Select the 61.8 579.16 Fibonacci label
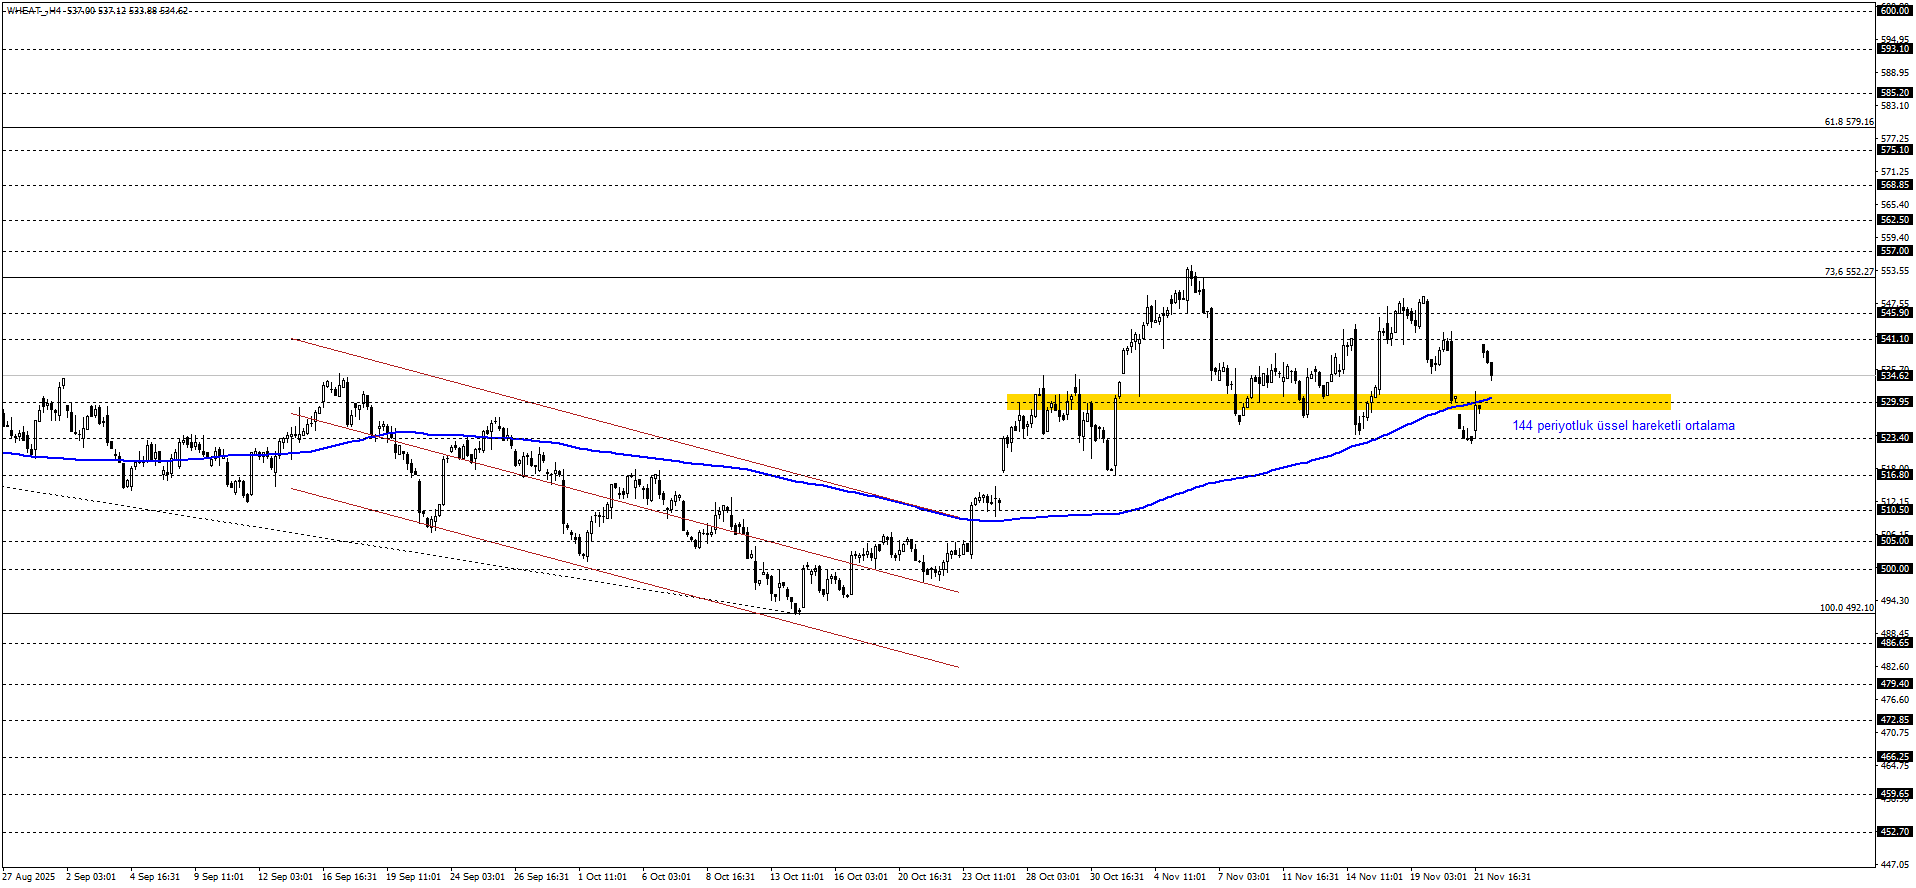 tap(1848, 122)
